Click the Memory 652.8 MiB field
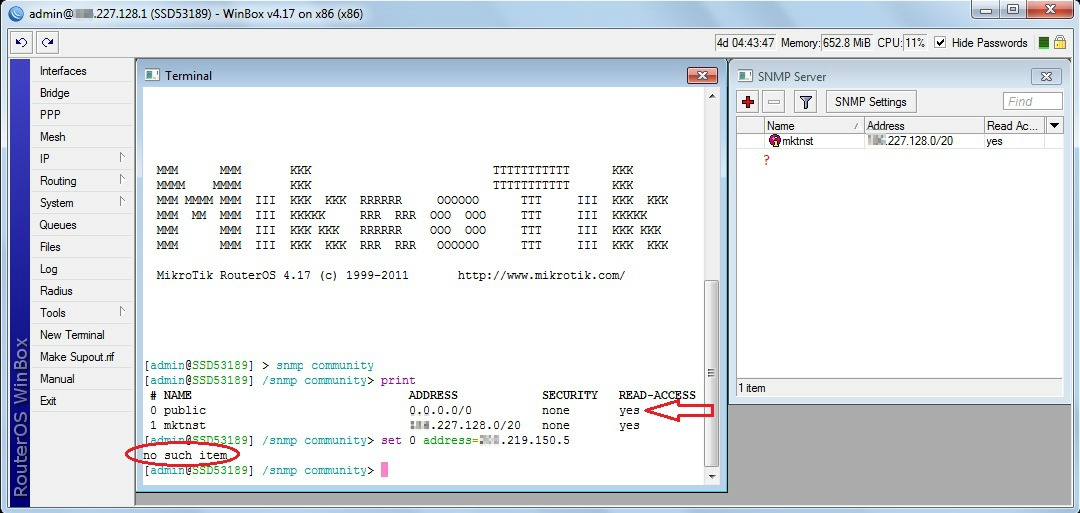This screenshot has height=513, width=1080. (847, 43)
